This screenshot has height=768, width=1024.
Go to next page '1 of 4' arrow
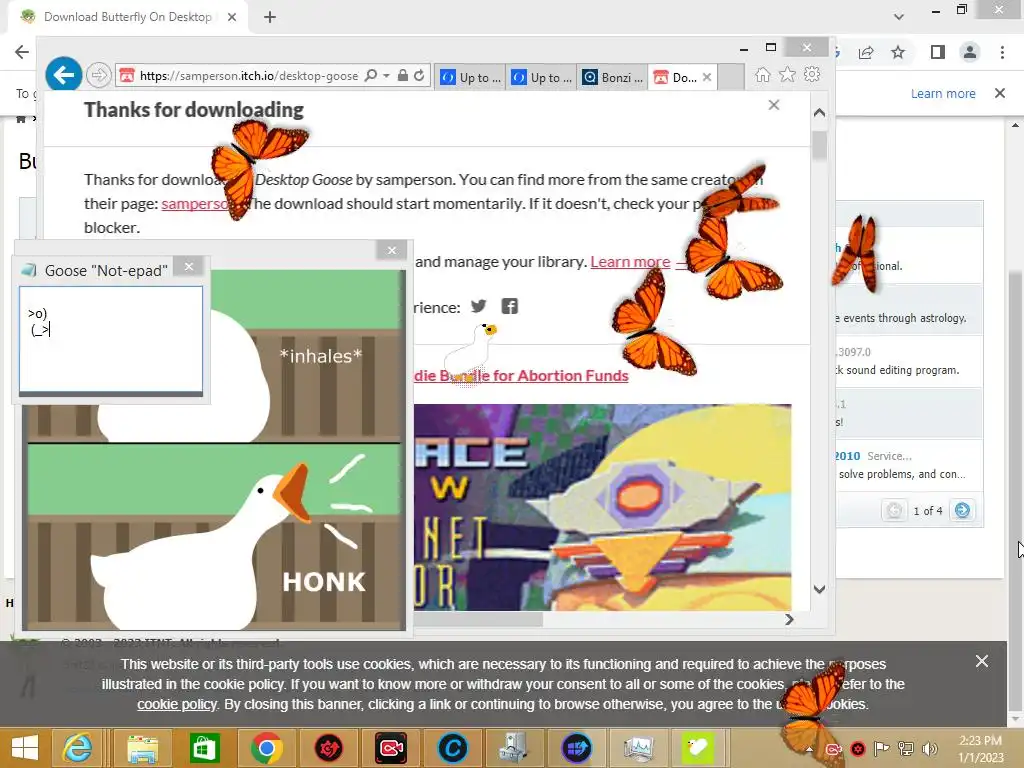click(962, 510)
